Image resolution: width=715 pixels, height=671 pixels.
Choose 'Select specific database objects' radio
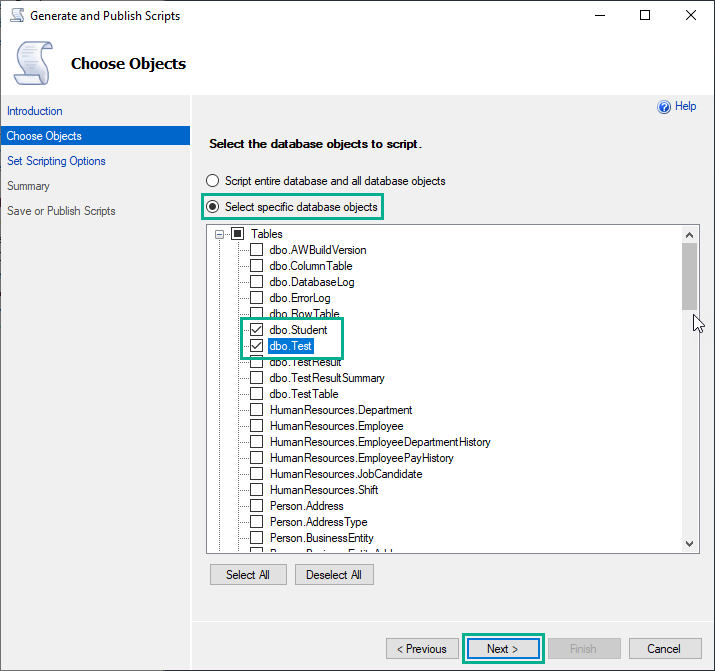point(212,207)
